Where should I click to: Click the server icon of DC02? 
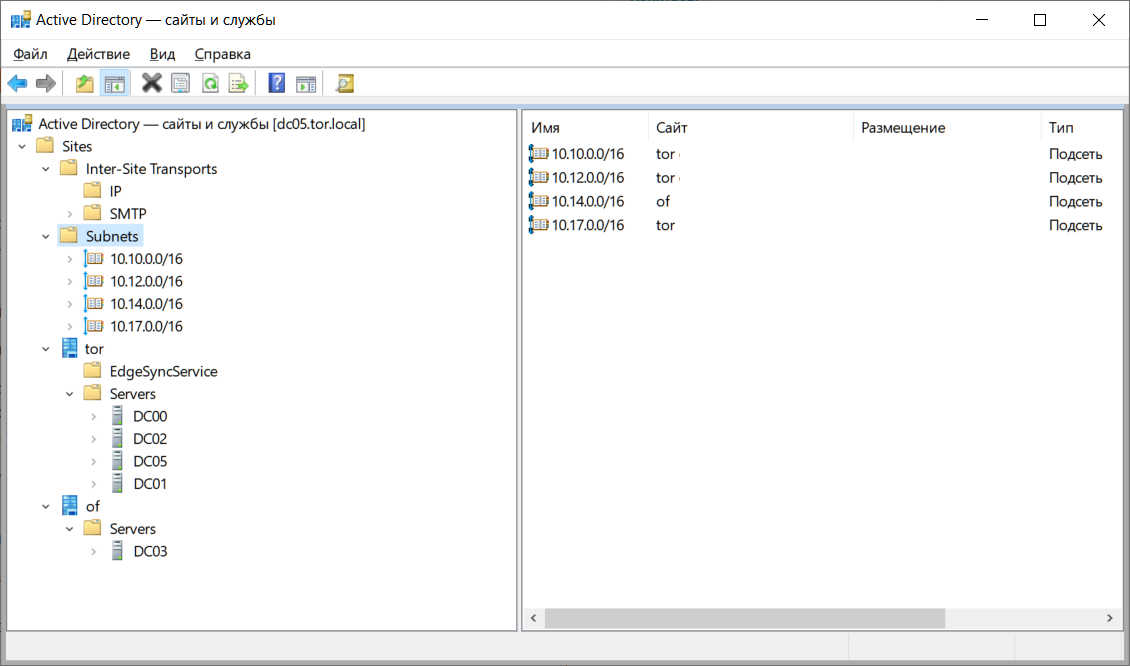(117, 438)
